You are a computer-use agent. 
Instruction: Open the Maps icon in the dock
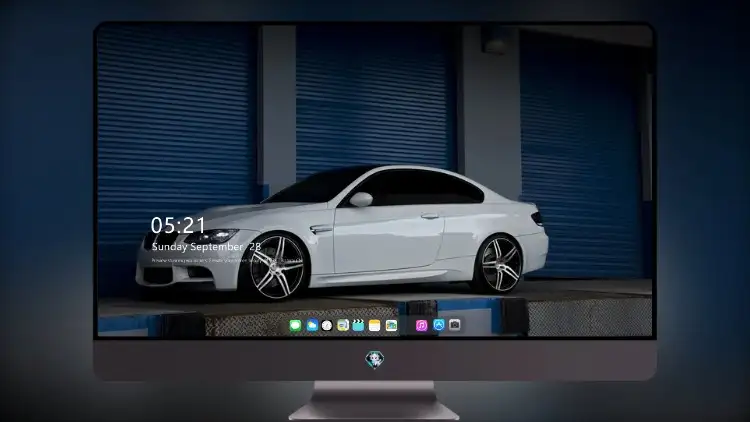pyautogui.click(x=391, y=326)
